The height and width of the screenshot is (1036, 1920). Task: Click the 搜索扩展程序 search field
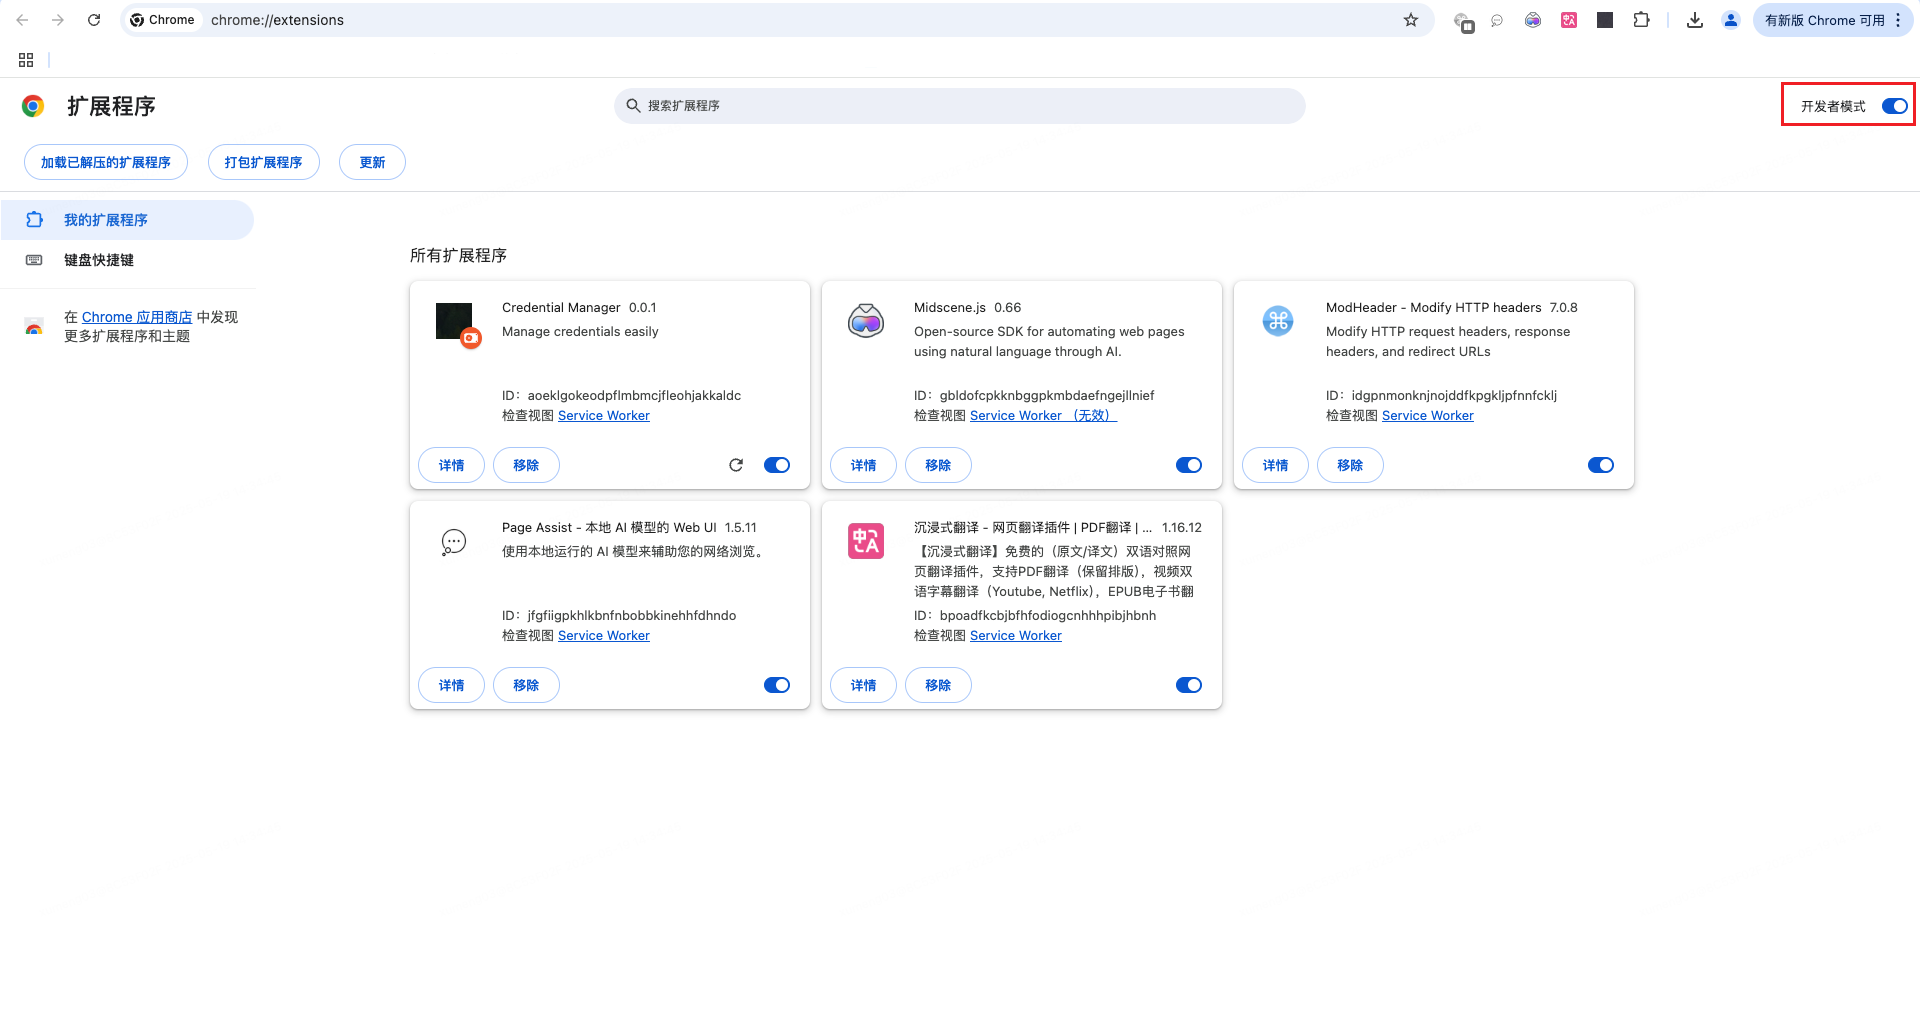pyautogui.click(x=960, y=106)
